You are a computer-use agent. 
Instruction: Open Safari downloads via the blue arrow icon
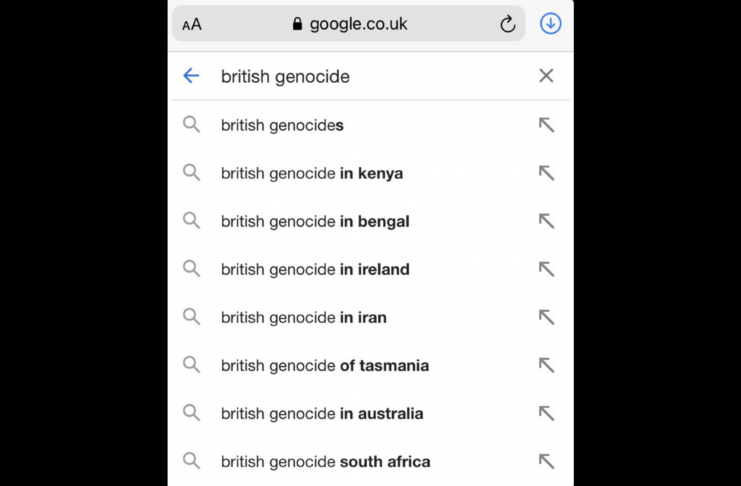coord(551,23)
